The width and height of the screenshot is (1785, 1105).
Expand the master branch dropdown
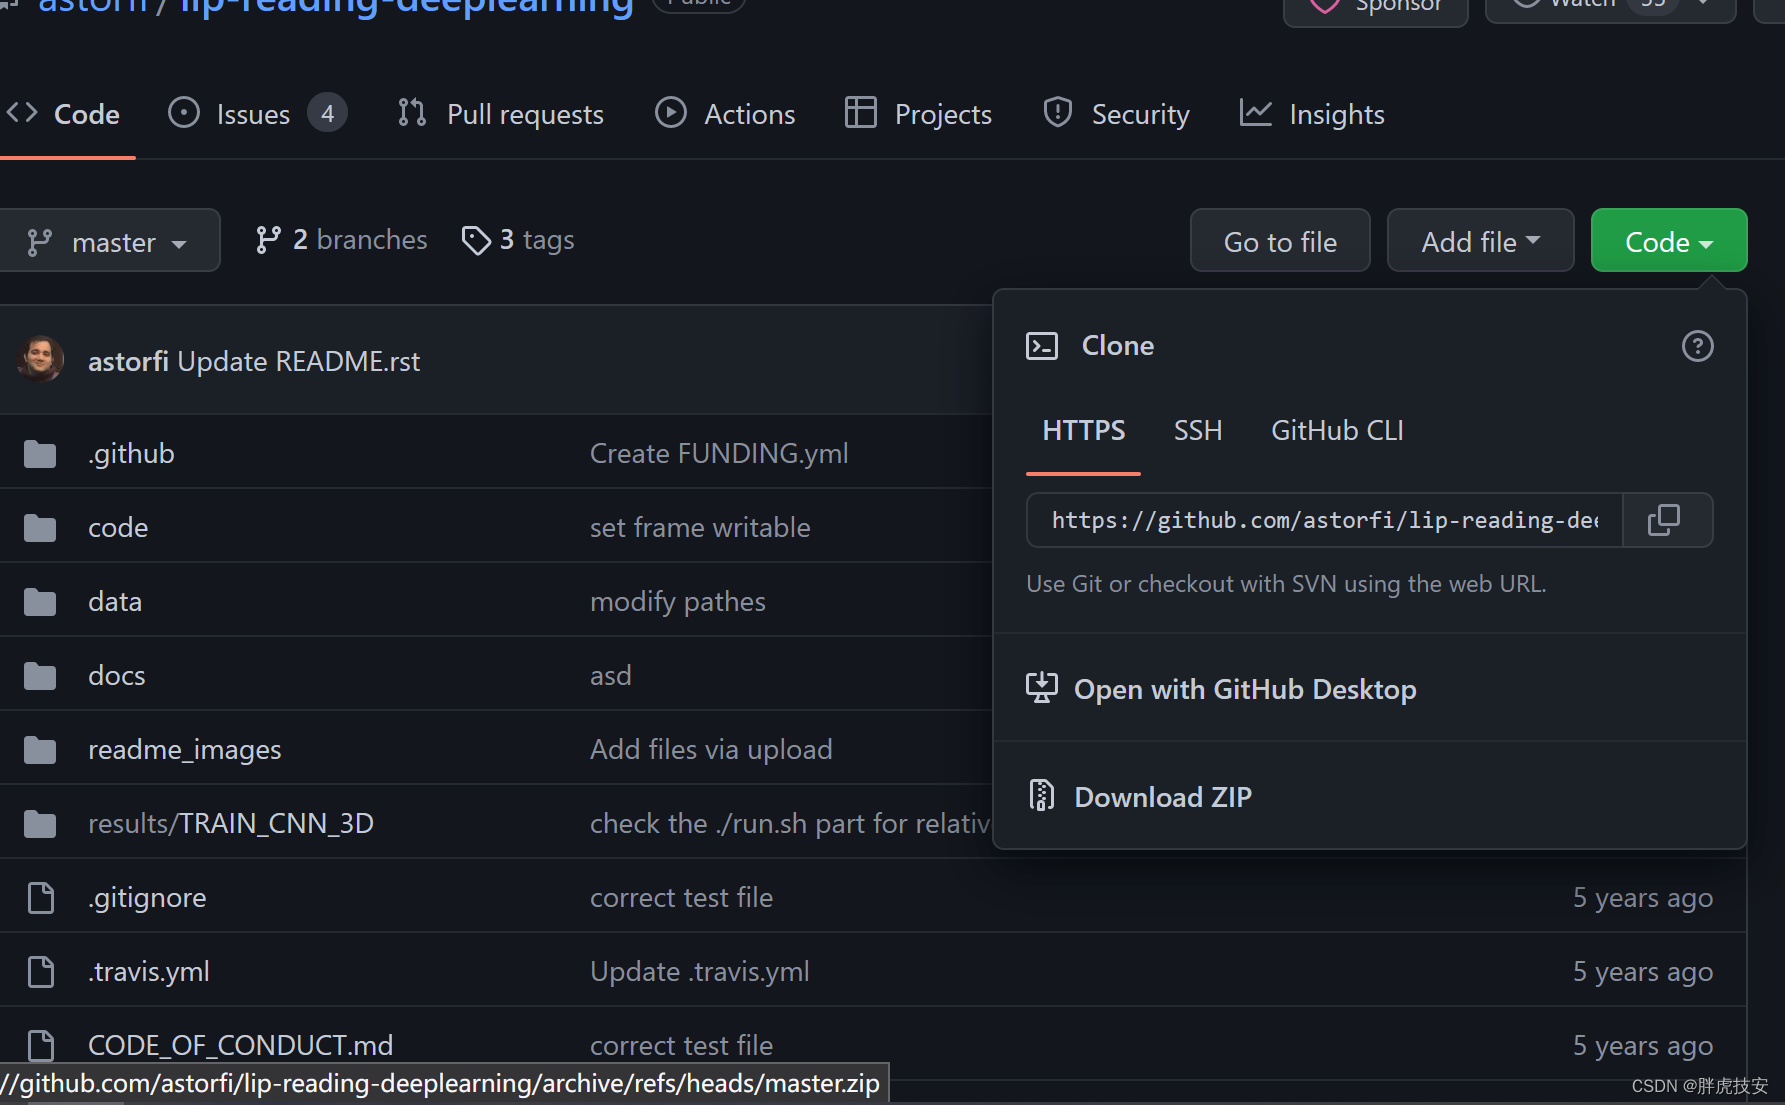108,241
